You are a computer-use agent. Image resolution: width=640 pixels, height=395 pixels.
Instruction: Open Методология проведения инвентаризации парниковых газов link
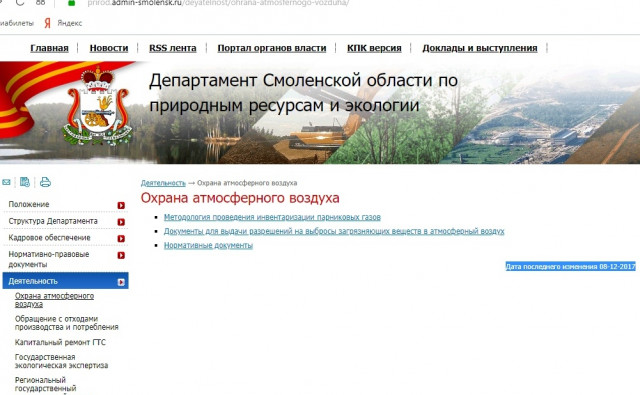[272, 217]
